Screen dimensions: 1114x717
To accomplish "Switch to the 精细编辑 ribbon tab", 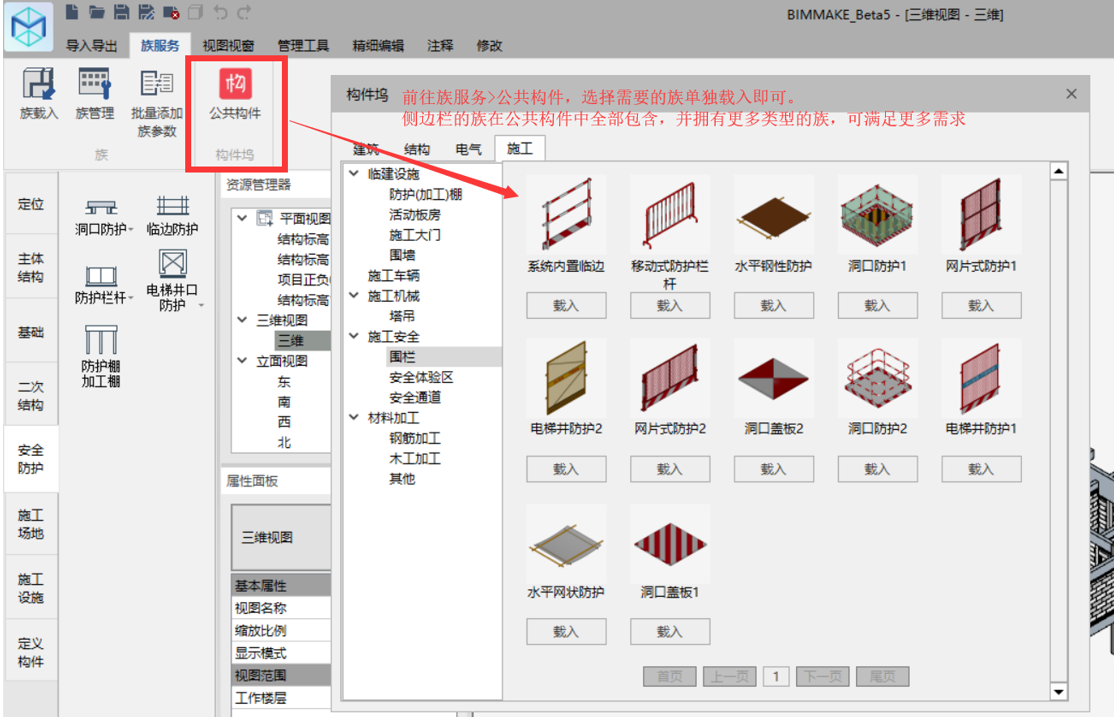I will 378,45.
